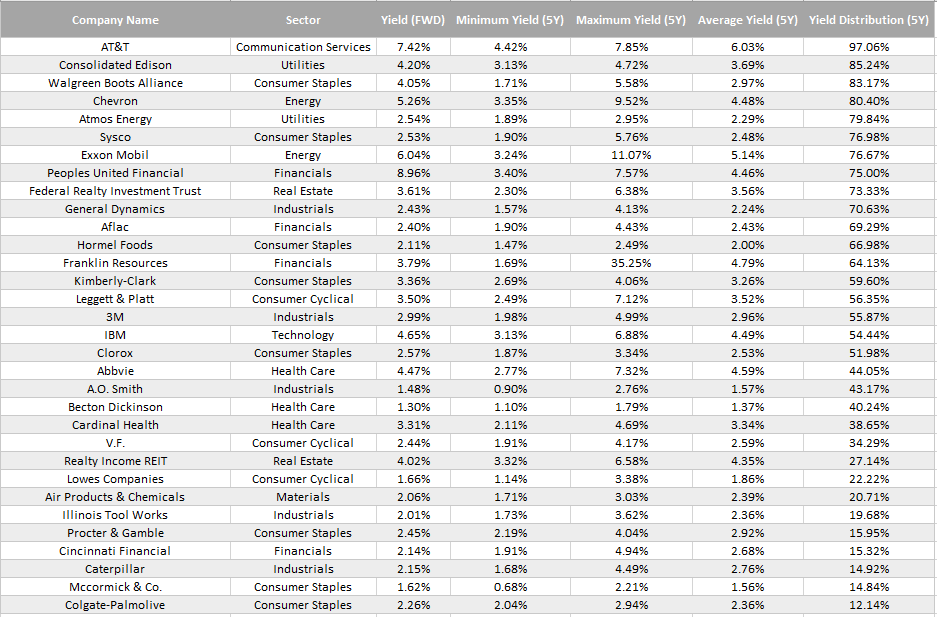Click Colgate-Palmolive's 12.14% distribution cell
Screen dimensions: 937x617
coord(869,605)
